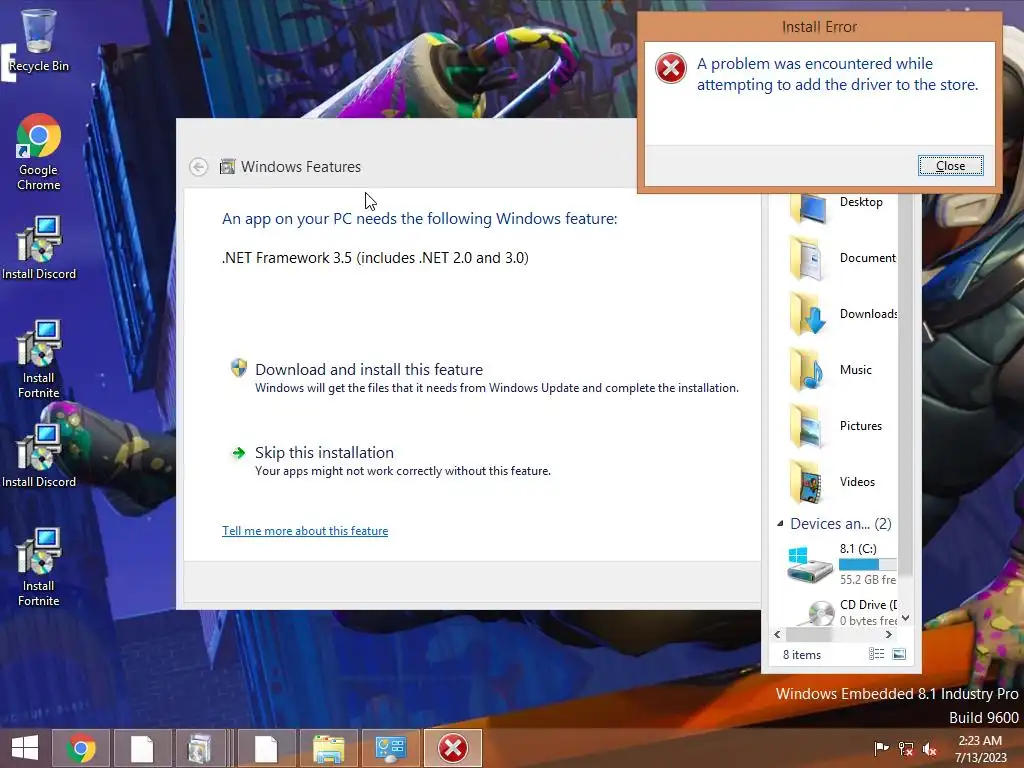Switch Explorer to details view

876,654
